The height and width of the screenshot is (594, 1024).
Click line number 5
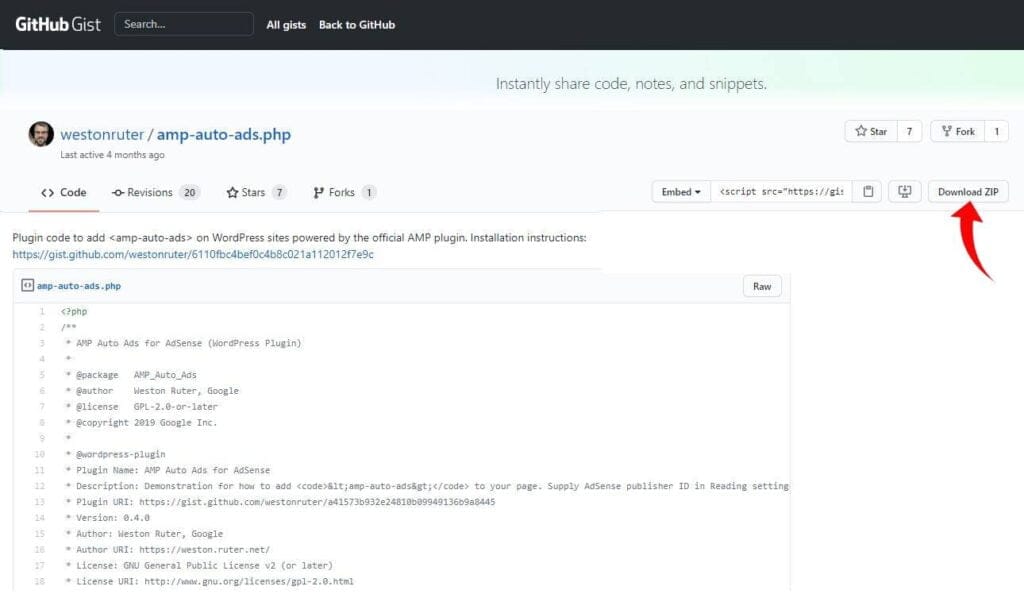click(x=42, y=375)
